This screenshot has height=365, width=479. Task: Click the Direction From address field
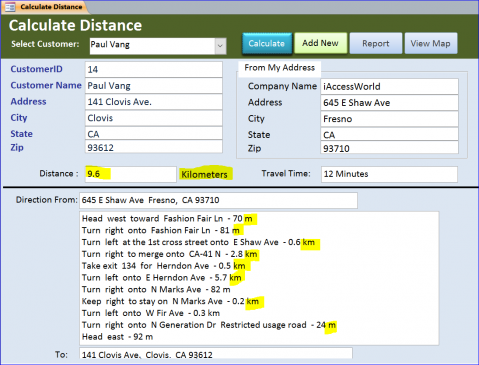point(218,200)
